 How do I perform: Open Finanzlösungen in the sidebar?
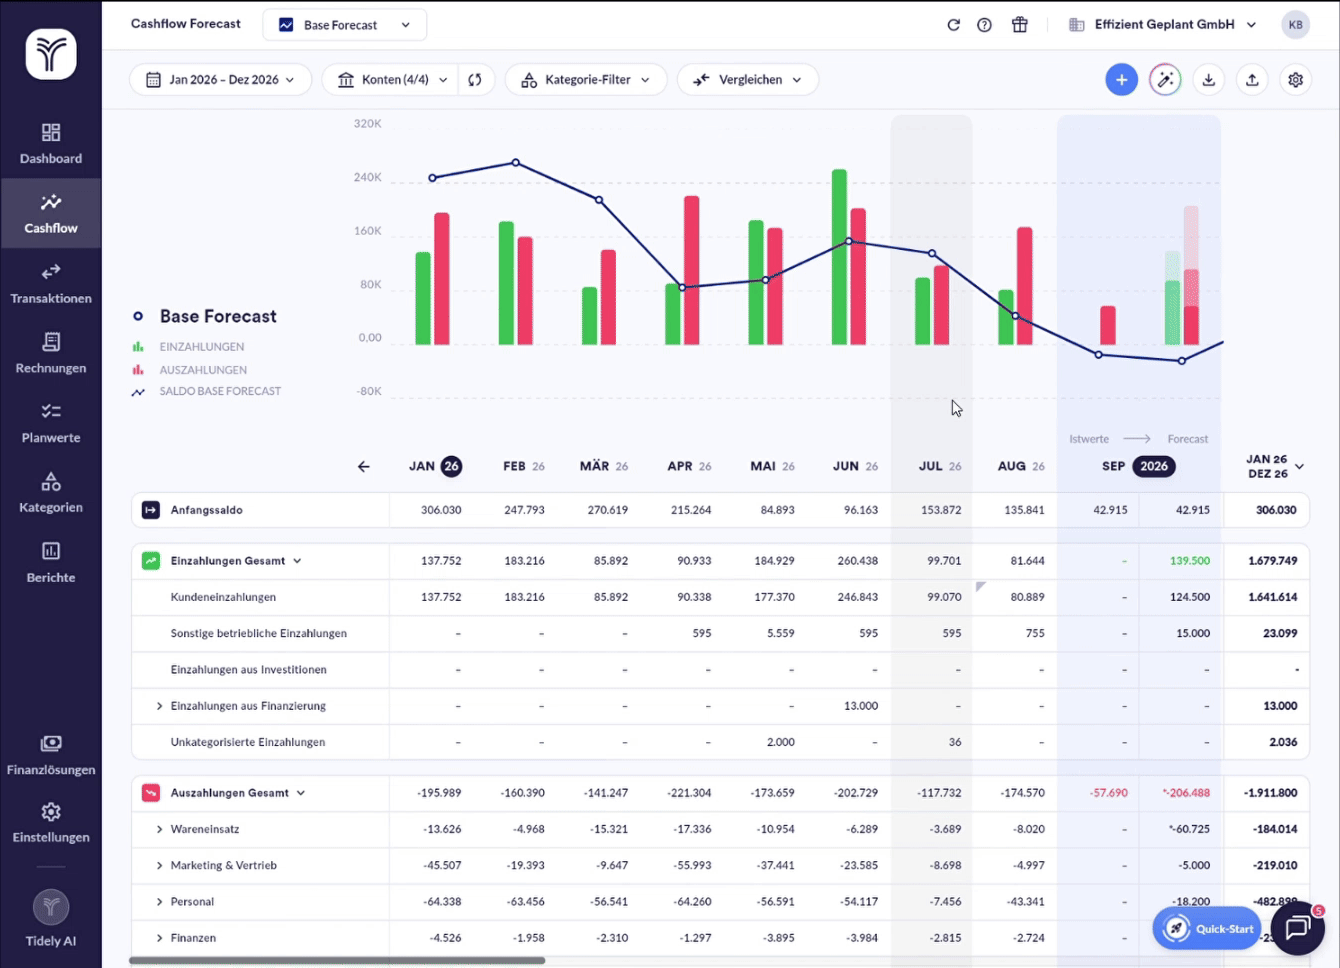pyautogui.click(x=51, y=756)
